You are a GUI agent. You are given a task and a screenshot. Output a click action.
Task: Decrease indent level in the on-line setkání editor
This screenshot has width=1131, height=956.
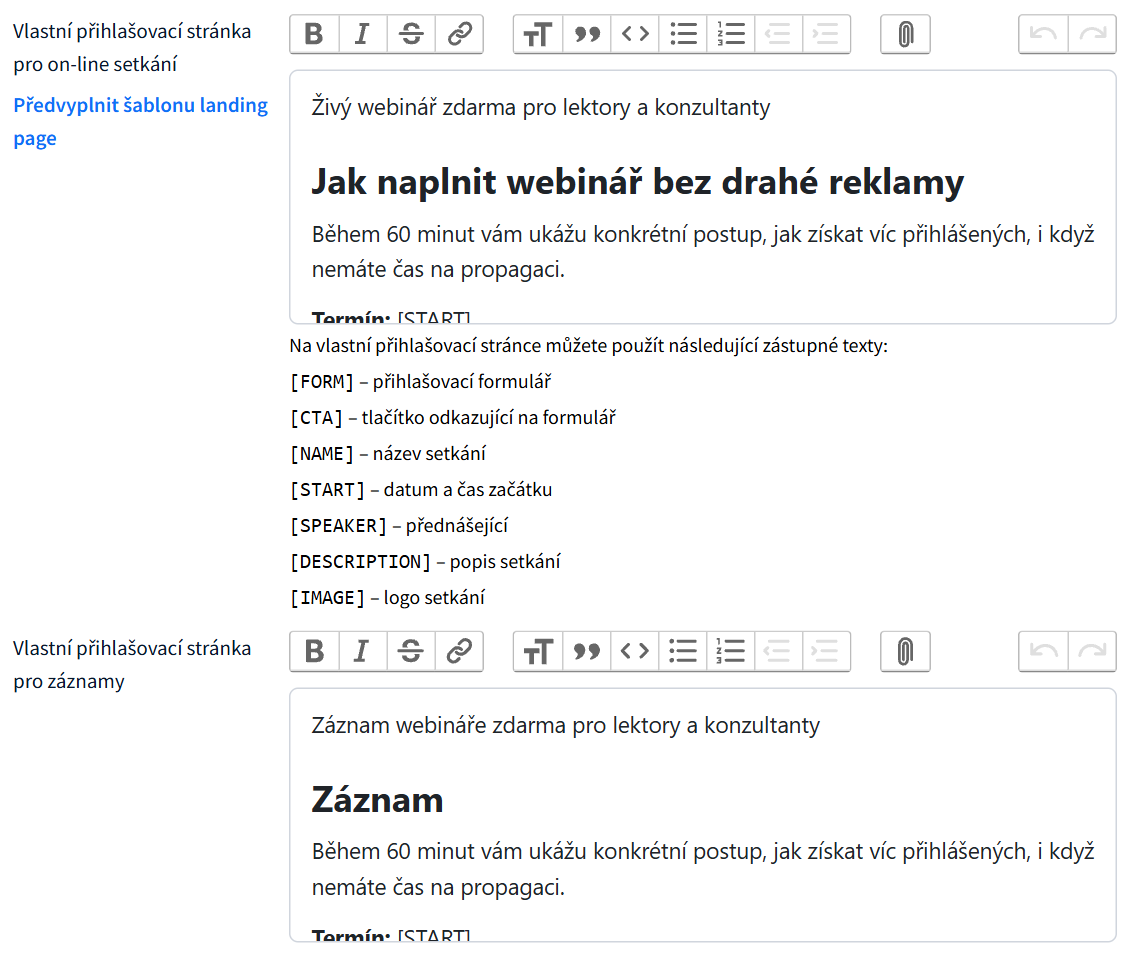point(778,34)
